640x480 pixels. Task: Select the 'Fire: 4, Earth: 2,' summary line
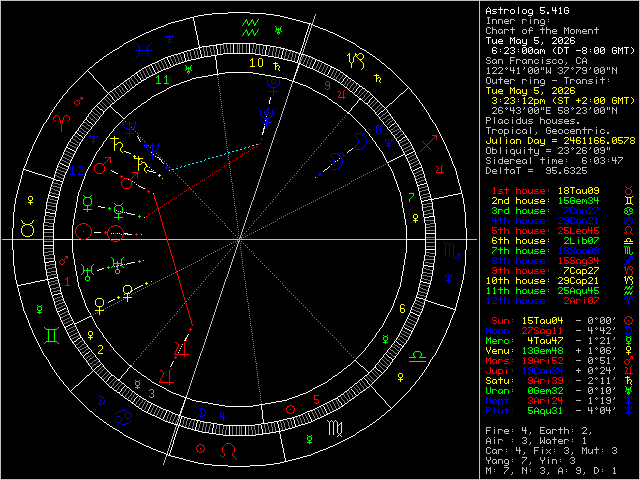pos(539,431)
